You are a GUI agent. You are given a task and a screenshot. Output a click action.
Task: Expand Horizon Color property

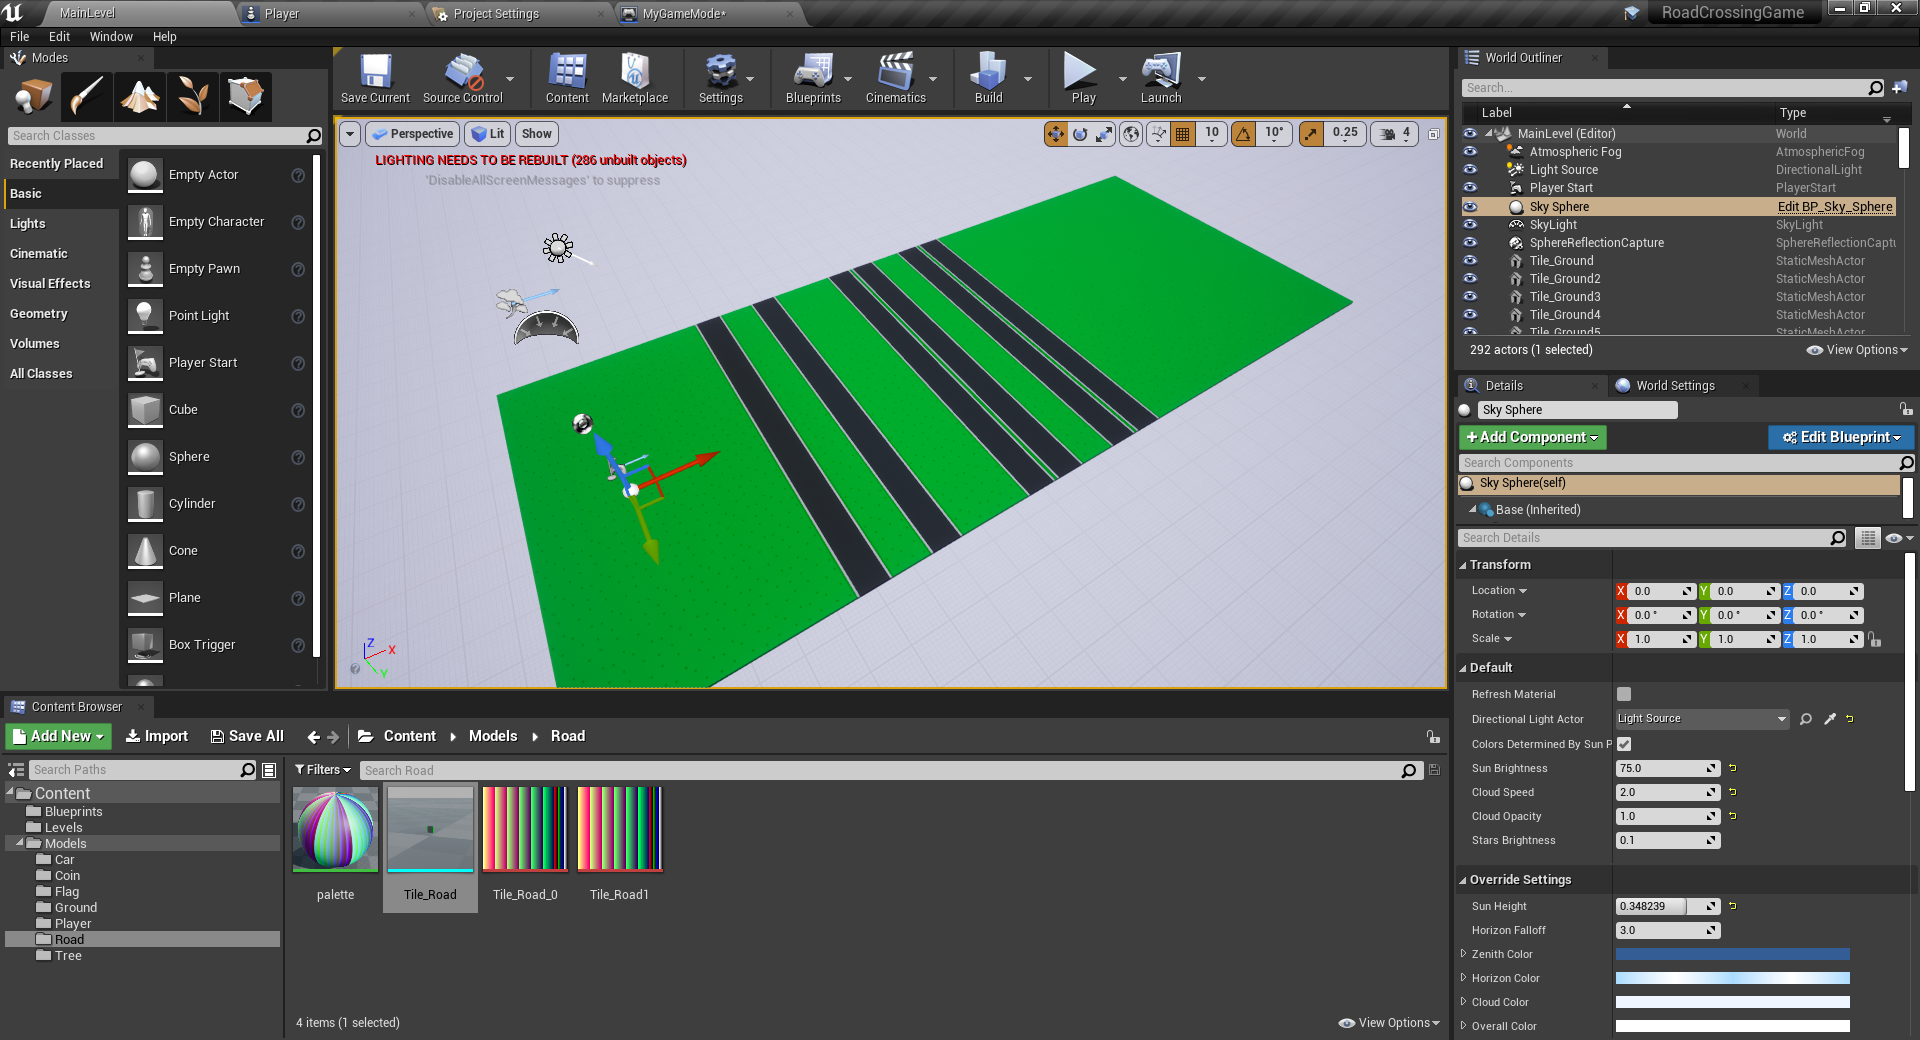coord(1463,978)
